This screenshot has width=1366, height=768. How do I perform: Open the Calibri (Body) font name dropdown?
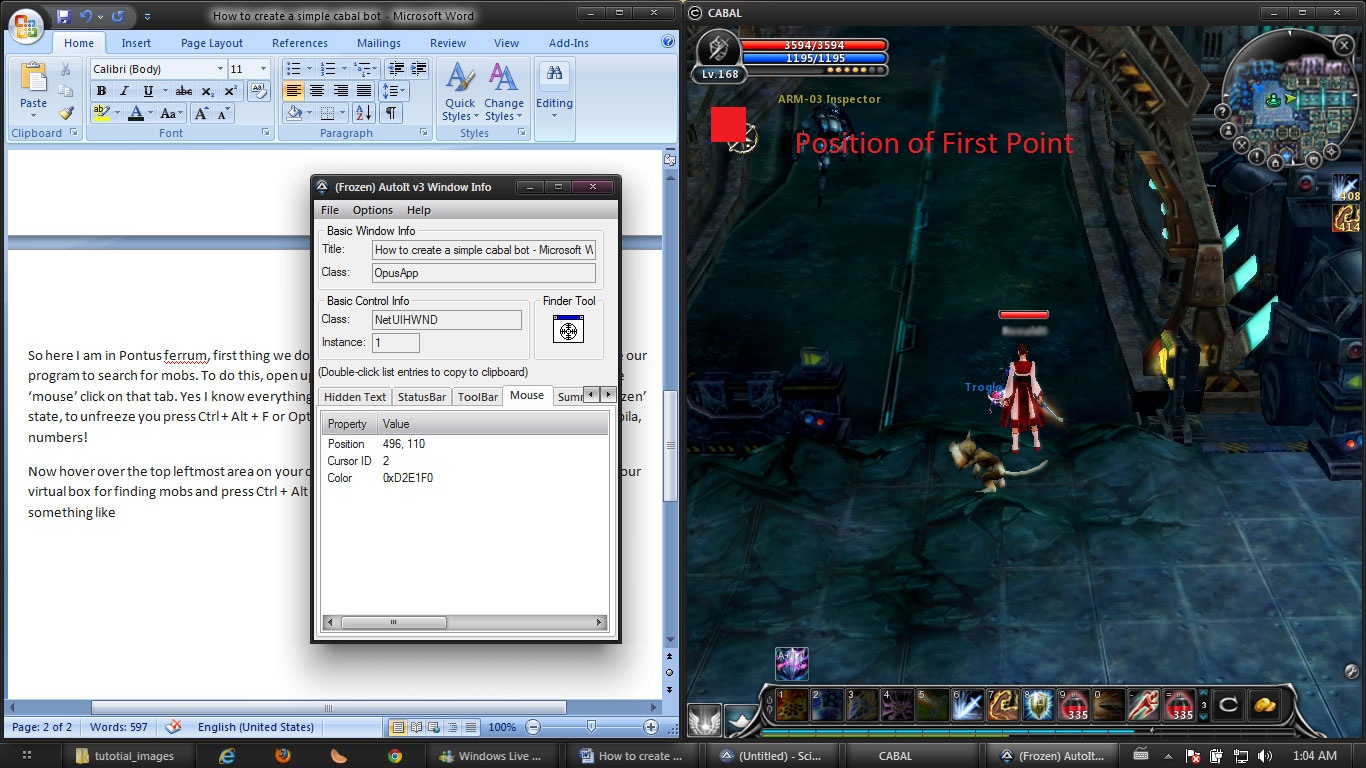click(x=220, y=69)
